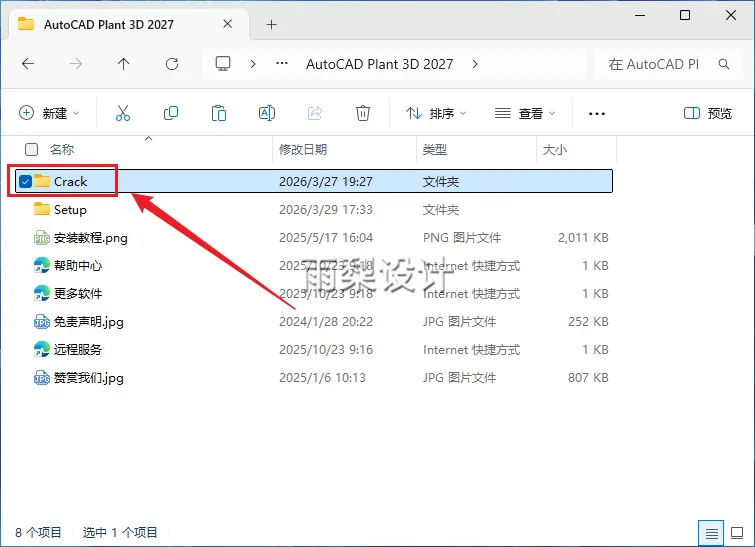Click the search magnifier icon
The width and height of the screenshot is (755, 547).
point(724,64)
